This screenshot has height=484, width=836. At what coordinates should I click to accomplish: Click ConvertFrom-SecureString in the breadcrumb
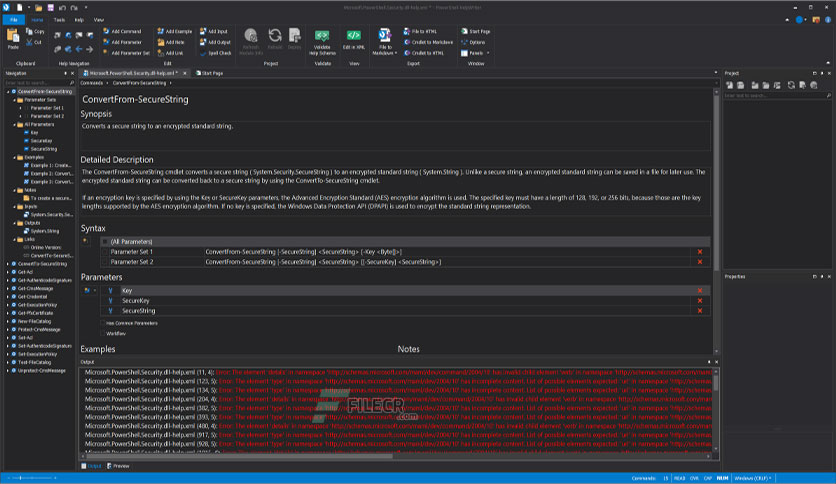tap(139, 83)
